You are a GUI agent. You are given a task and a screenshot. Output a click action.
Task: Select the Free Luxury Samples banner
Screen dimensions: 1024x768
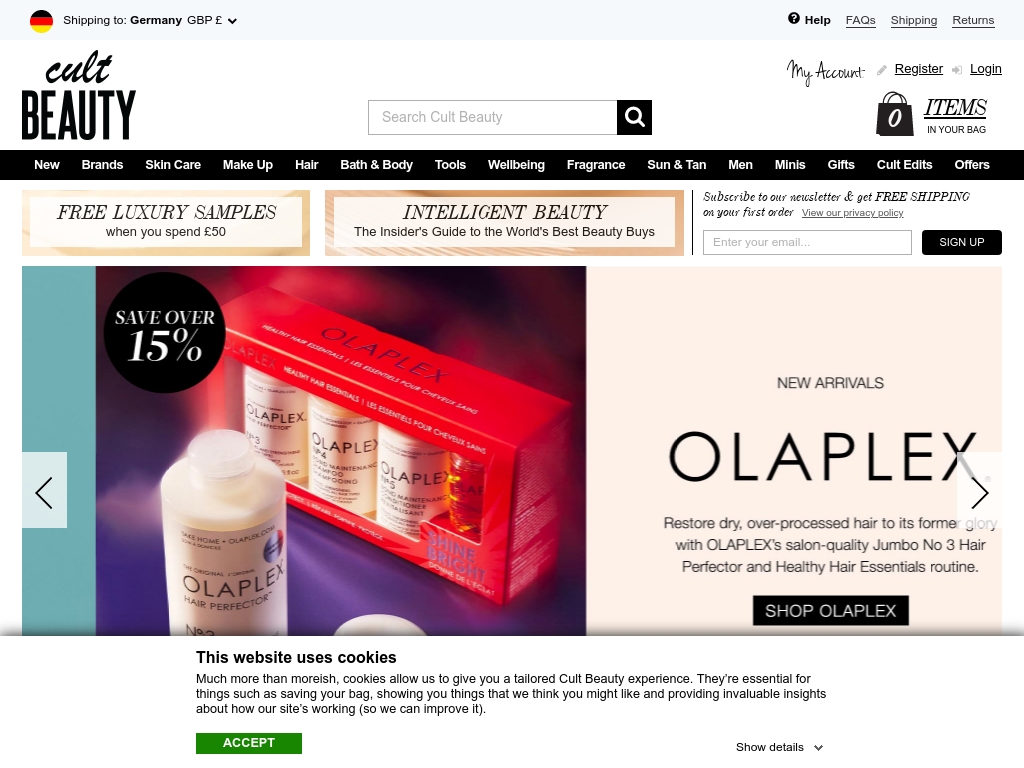pyautogui.click(x=166, y=223)
